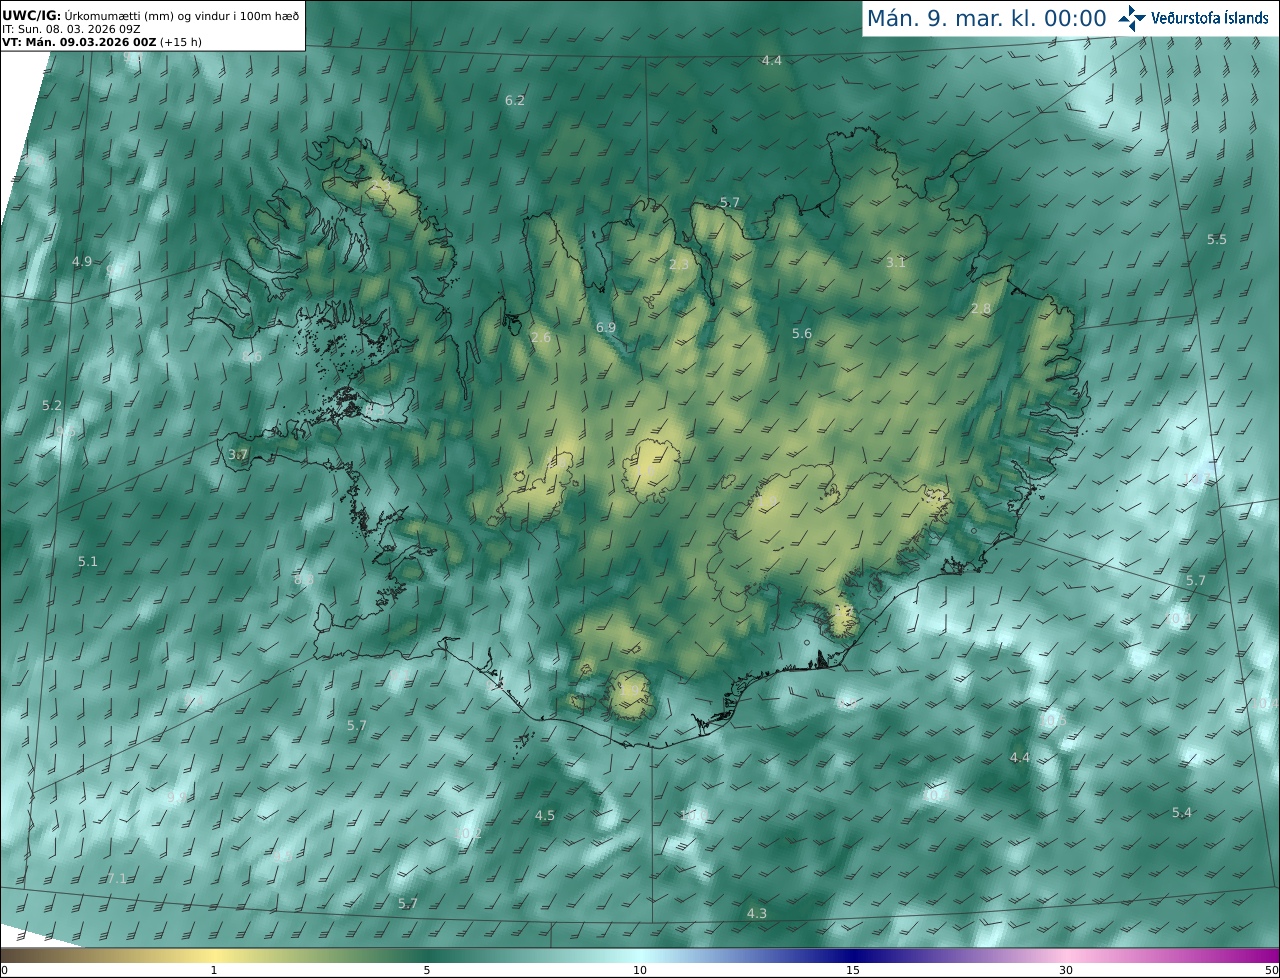Click the 5.6 value in central-north Iceland
The image size is (1280, 978).
[x=802, y=334]
